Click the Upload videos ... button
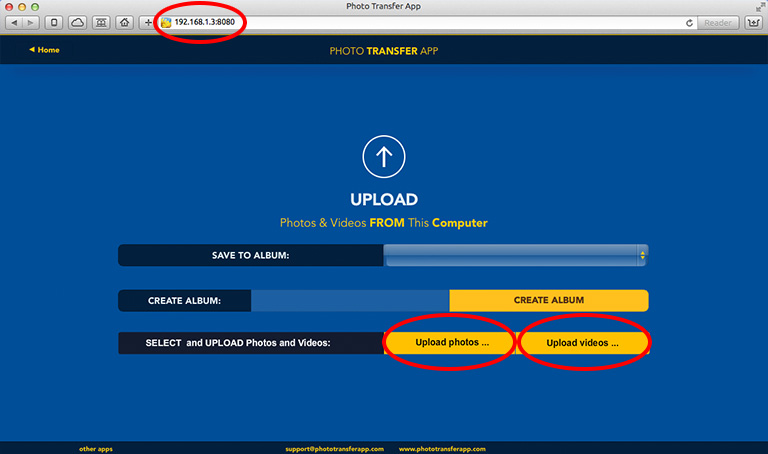 (583, 343)
